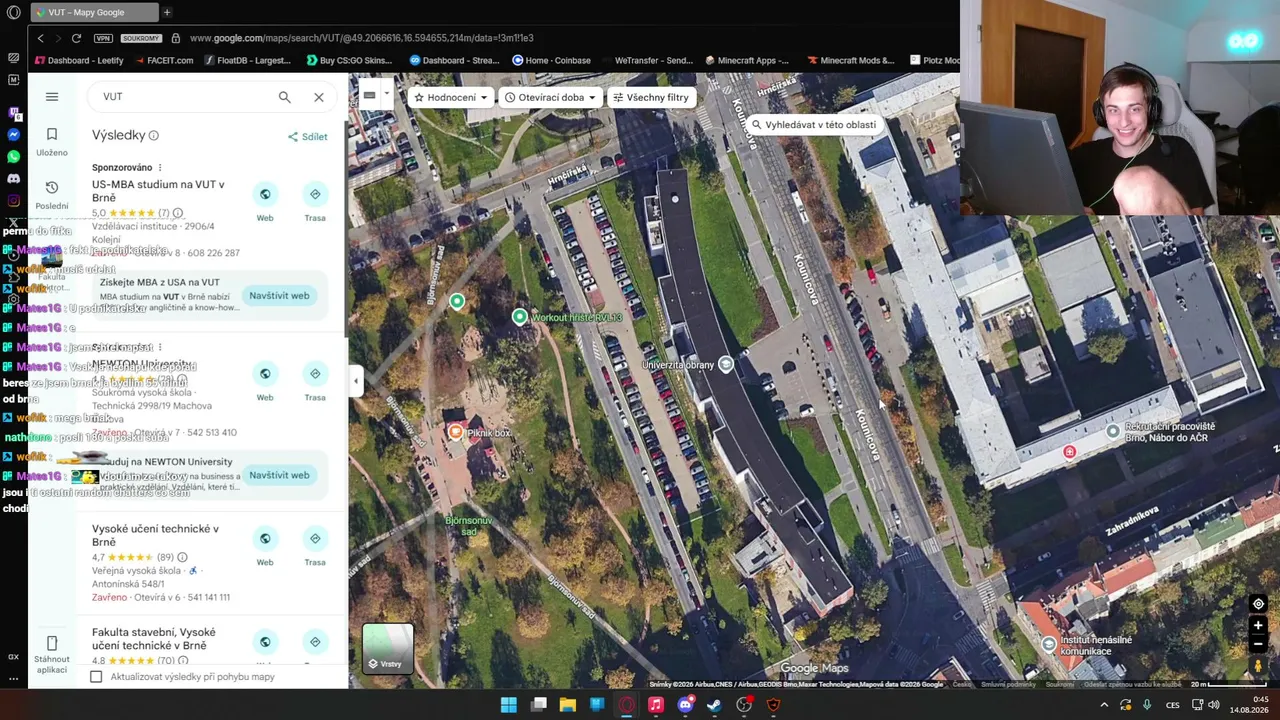Click the Univerzita obrany map marker
Image resolution: width=1280 pixels, height=720 pixels.
click(x=726, y=364)
